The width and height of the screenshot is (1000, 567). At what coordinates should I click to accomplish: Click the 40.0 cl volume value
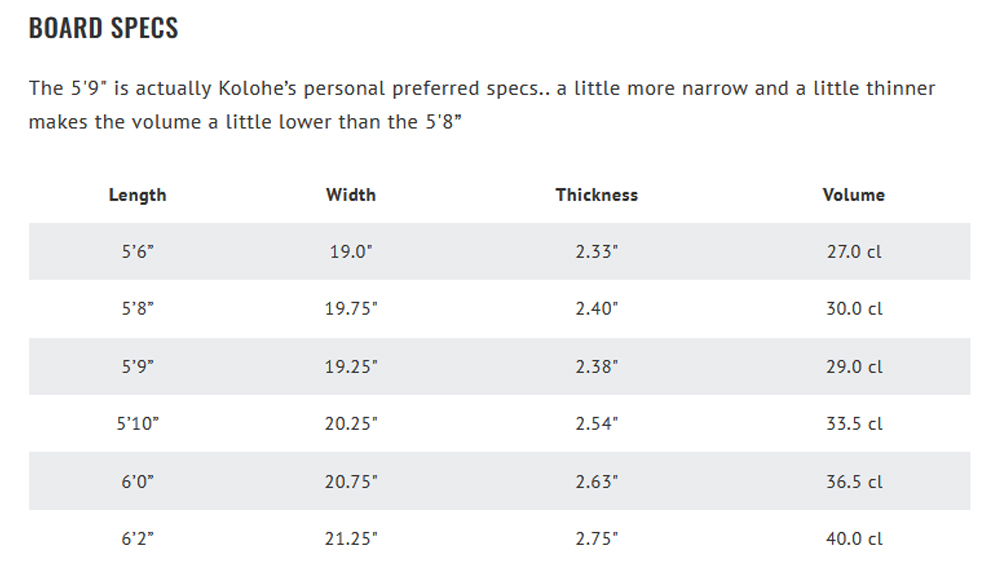854,539
